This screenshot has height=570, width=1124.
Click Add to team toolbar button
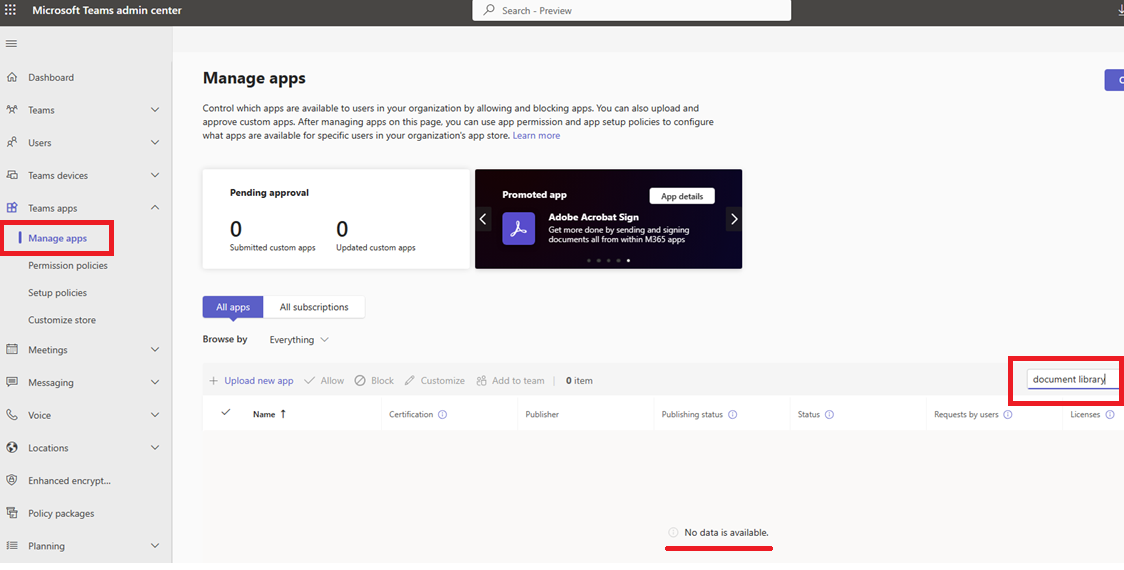pos(510,381)
